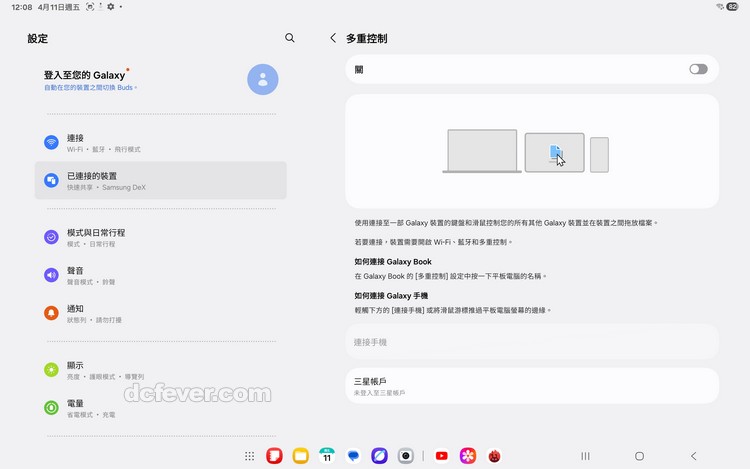This screenshot has width=750, height=469.
Task: Tap the Wi-Fi status bar icon
Action: pos(720,7)
